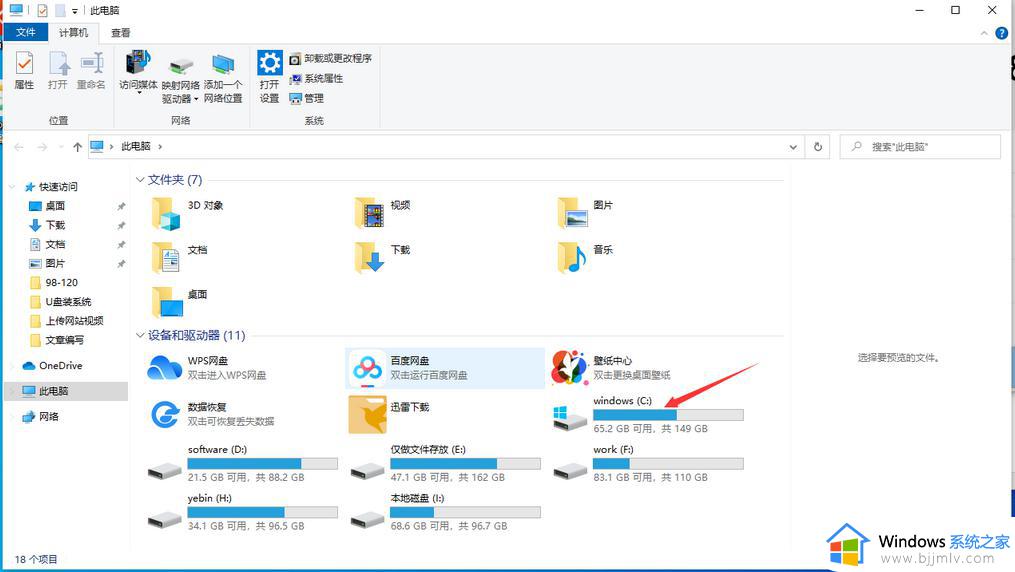Open quick access toolbar customize dropdown
1015x572 pixels.
click(75, 11)
